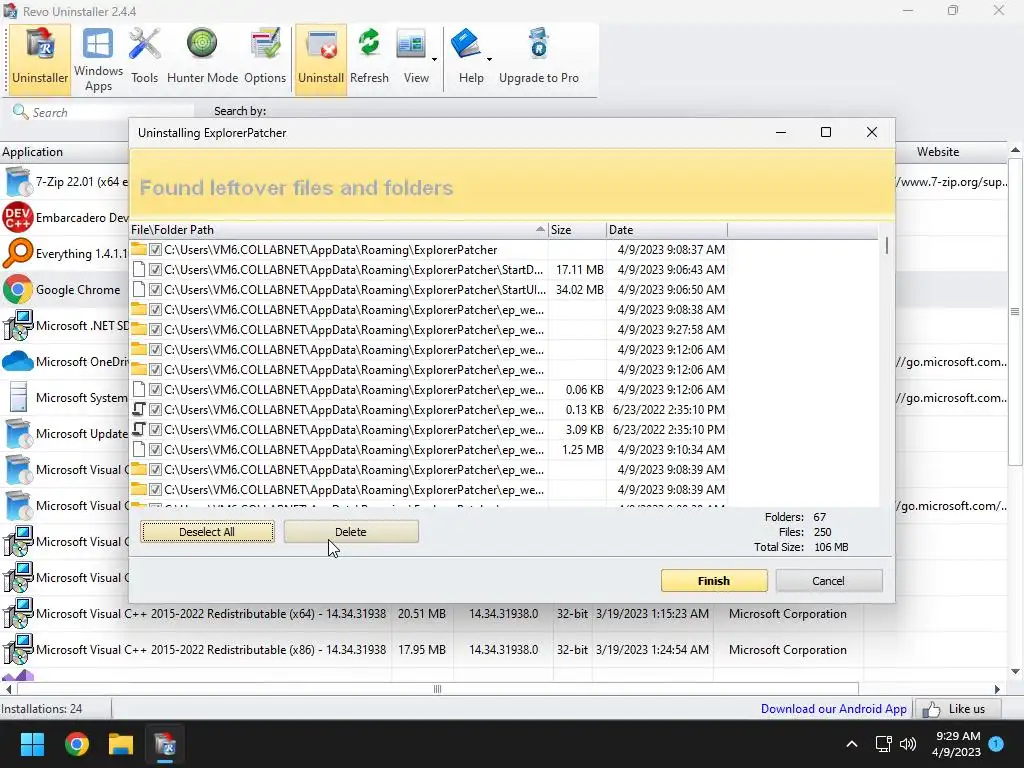Select the Google Chrome entry icon
Screen dimensions: 1024x768
coord(18,289)
